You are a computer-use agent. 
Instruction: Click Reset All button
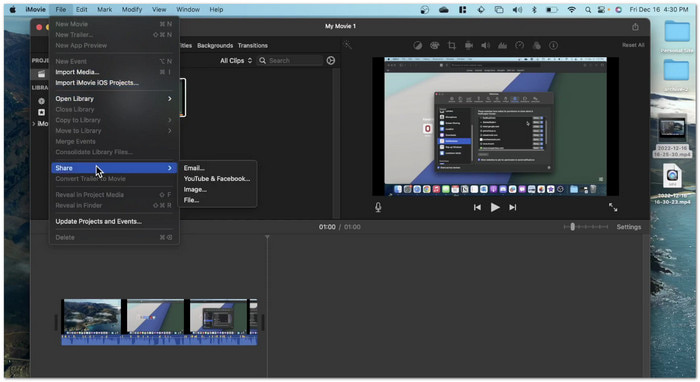click(633, 45)
